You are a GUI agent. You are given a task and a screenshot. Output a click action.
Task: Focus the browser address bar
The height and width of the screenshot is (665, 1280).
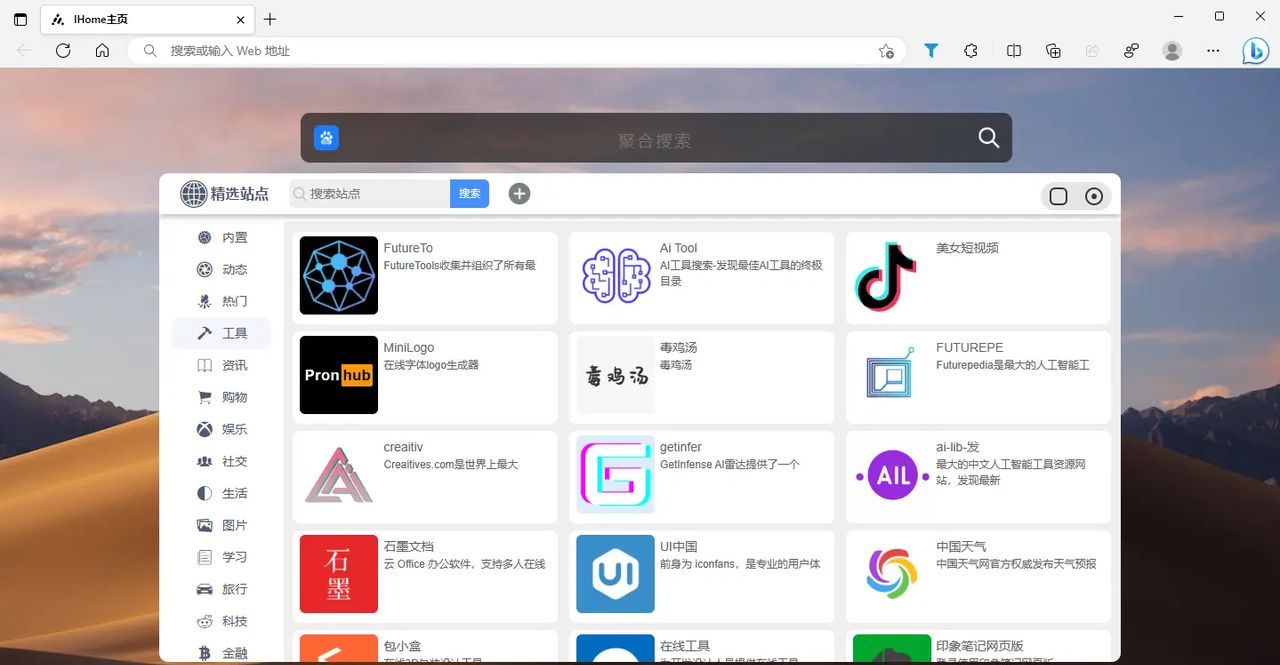click(x=515, y=50)
